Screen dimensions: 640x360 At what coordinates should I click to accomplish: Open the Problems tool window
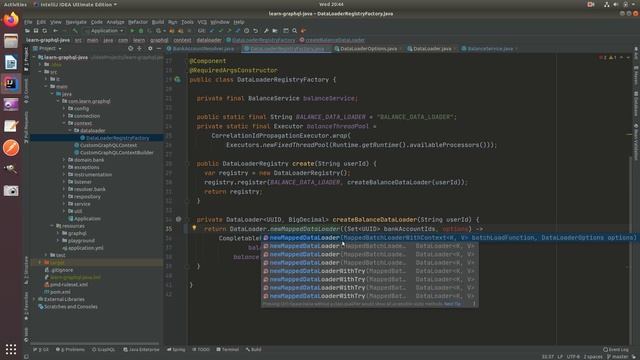click(x=70, y=349)
